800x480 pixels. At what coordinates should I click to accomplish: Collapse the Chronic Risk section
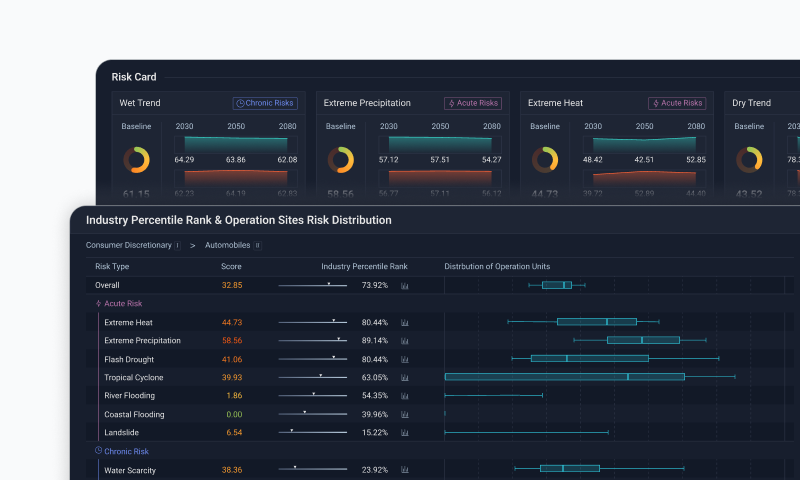[x=126, y=451]
